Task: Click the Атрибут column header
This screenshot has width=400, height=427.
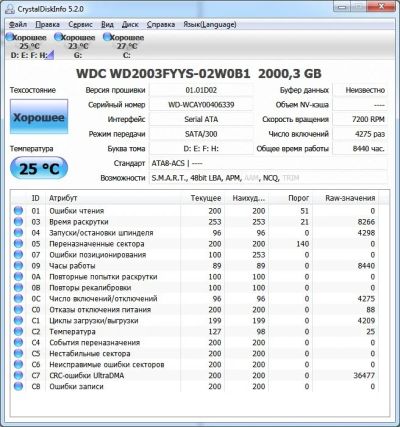Action: pos(113,198)
